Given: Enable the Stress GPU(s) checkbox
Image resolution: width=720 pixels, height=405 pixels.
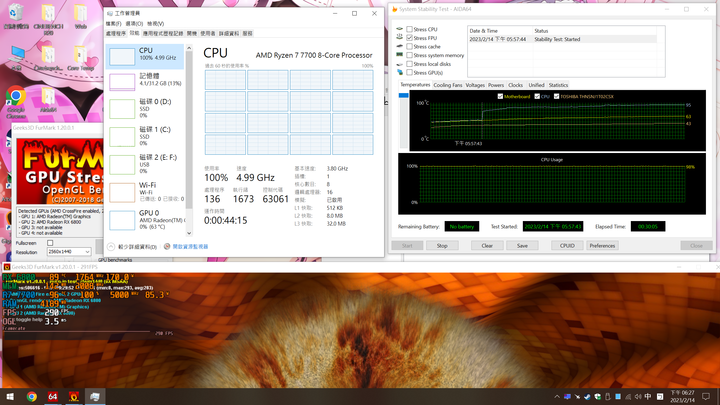Looking at the screenshot, I should (x=410, y=73).
